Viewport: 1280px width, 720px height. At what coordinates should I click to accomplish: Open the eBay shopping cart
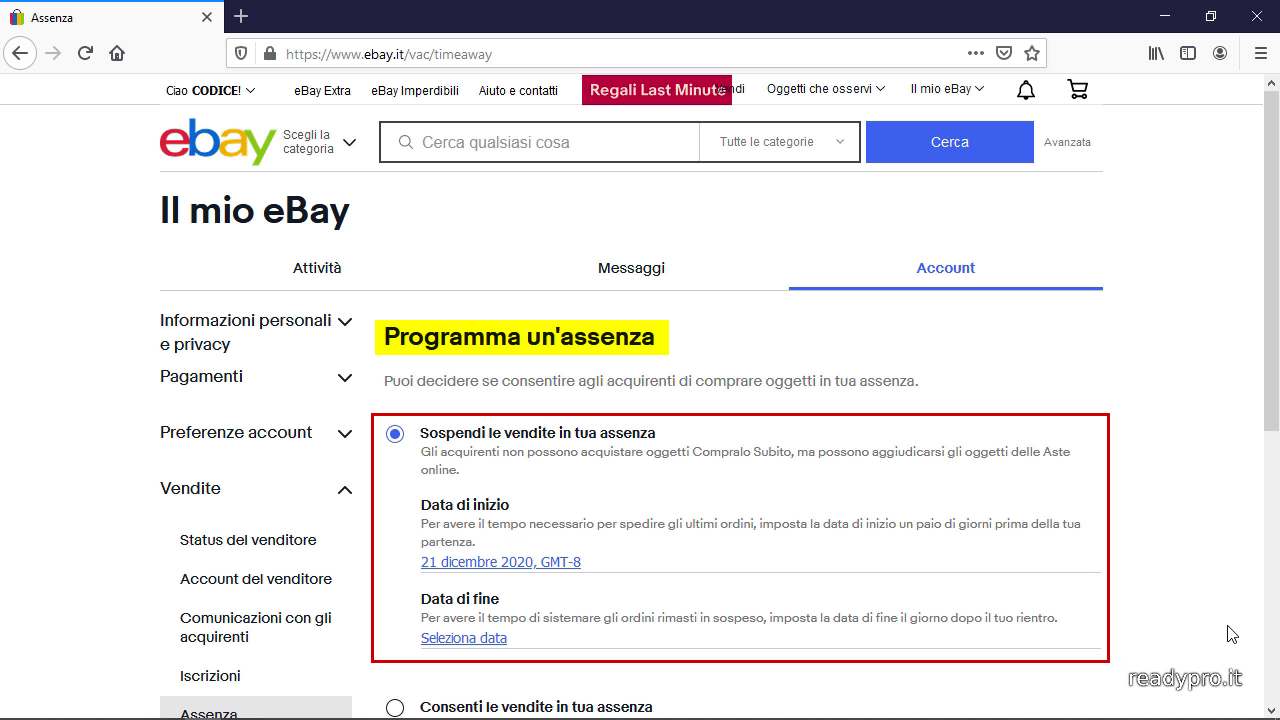1078,90
